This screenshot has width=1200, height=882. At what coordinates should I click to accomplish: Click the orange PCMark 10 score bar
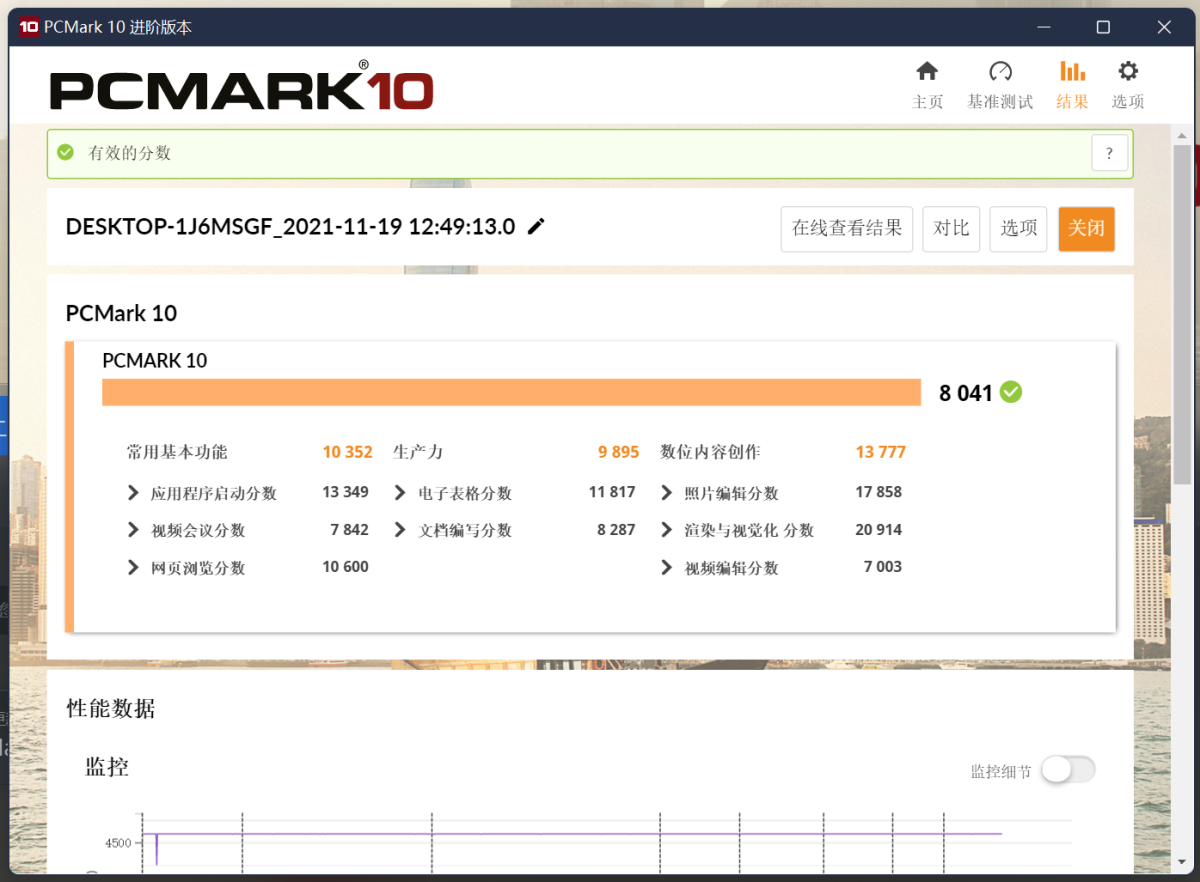[511, 392]
